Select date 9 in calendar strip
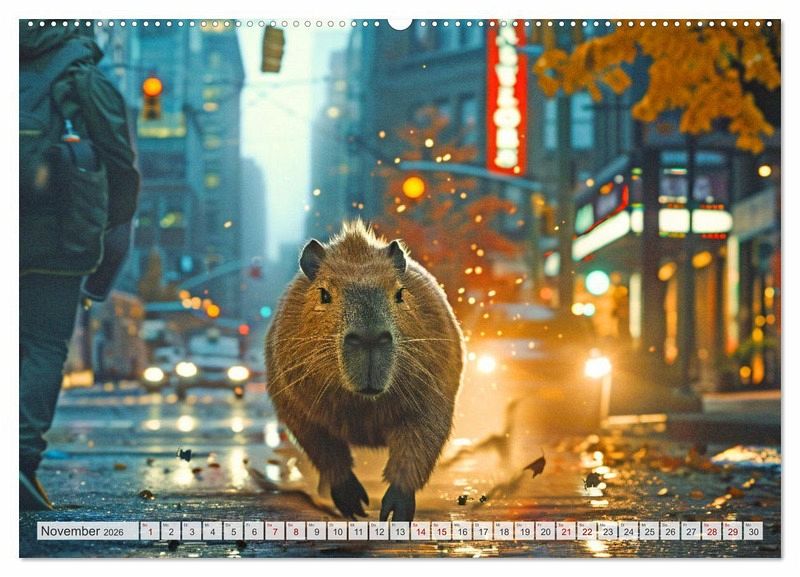Screen dimensions: 800x577 pyautogui.click(x=316, y=531)
